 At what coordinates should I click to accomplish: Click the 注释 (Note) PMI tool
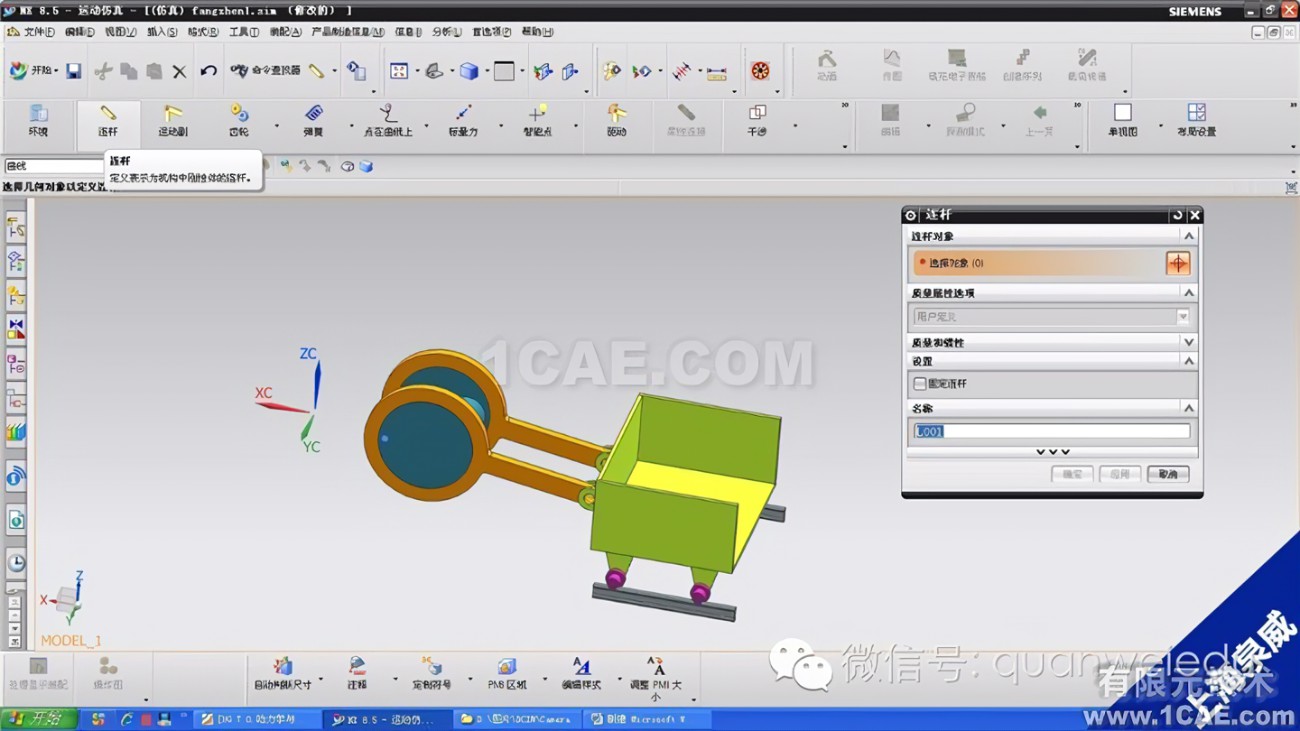(357, 674)
